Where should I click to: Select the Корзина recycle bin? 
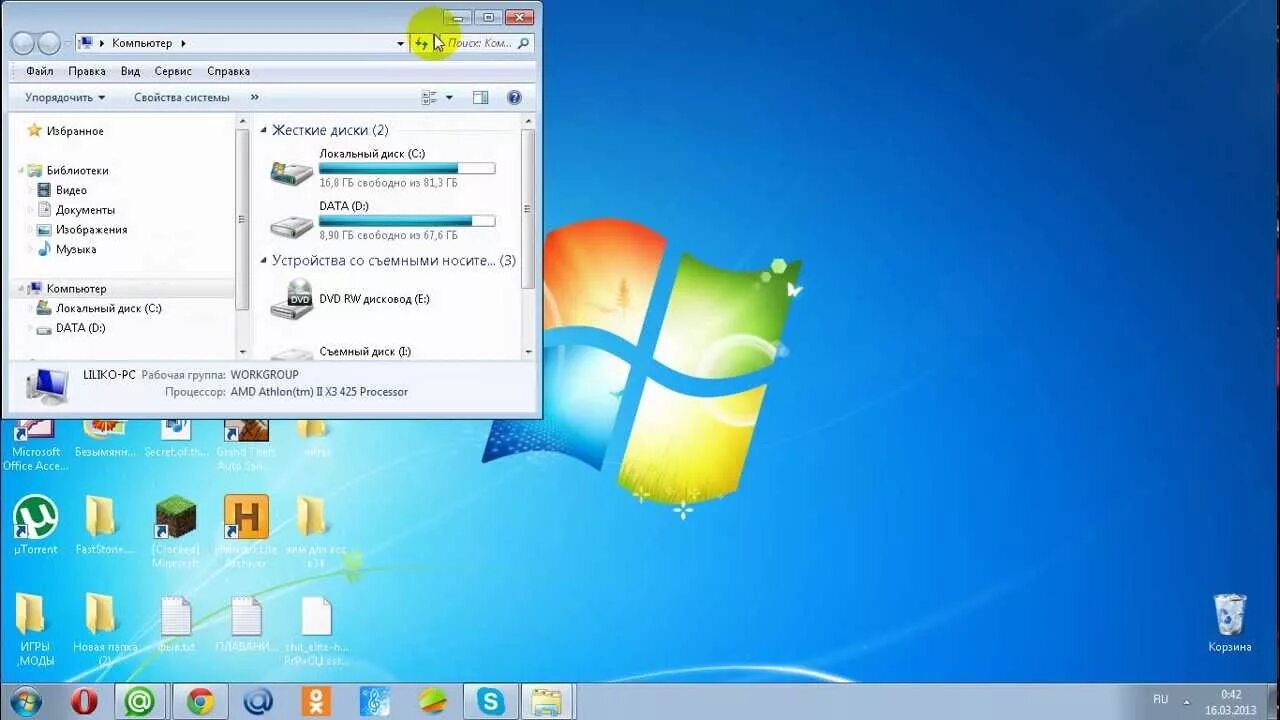[x=1229, y=623]
